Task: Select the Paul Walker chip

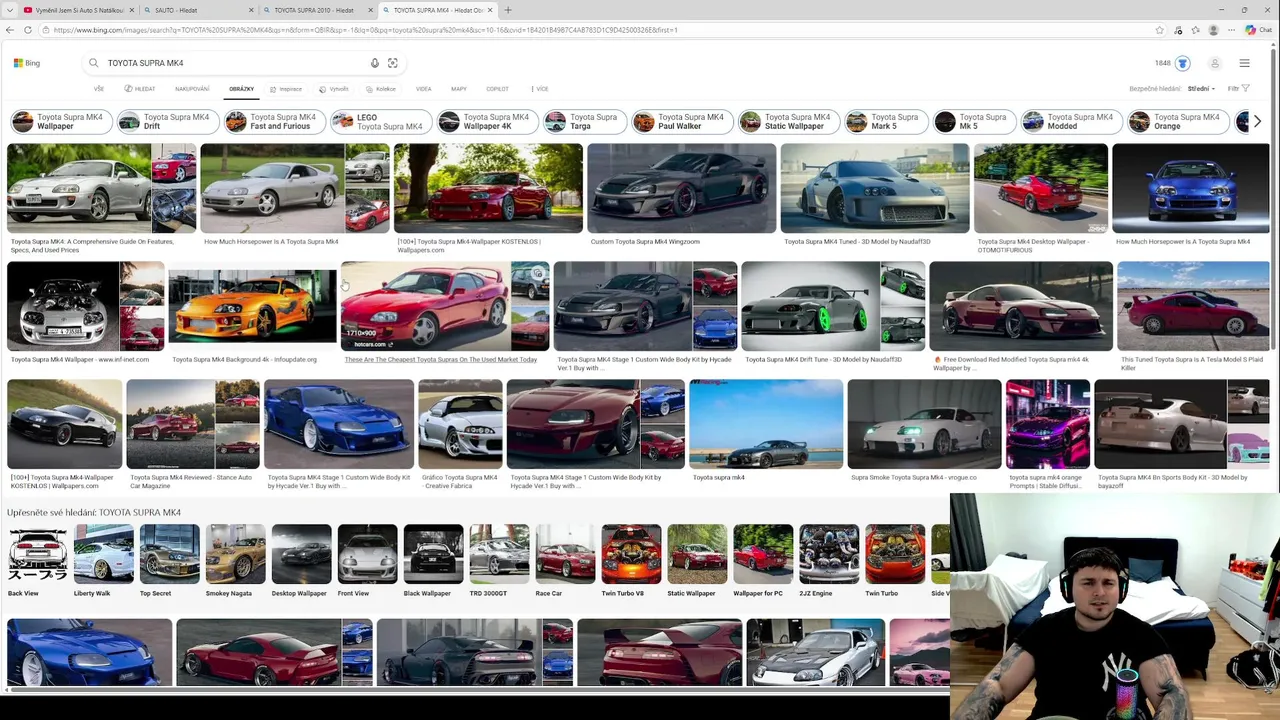Action: coord(680,122)
